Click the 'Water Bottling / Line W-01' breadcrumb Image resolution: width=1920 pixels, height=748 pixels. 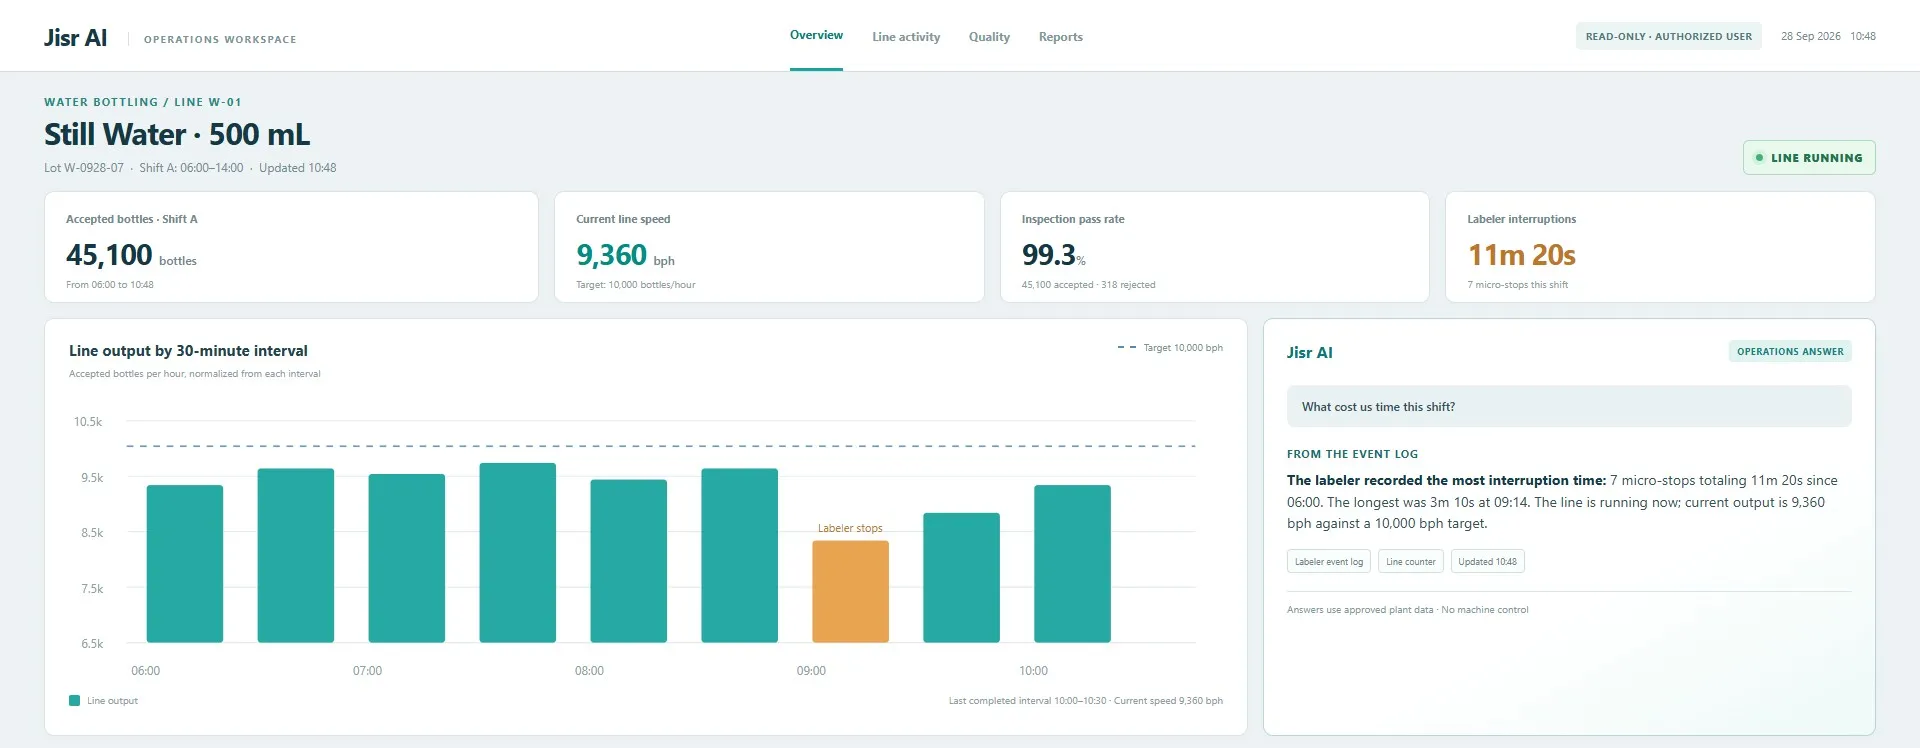(x=143, y=102)
